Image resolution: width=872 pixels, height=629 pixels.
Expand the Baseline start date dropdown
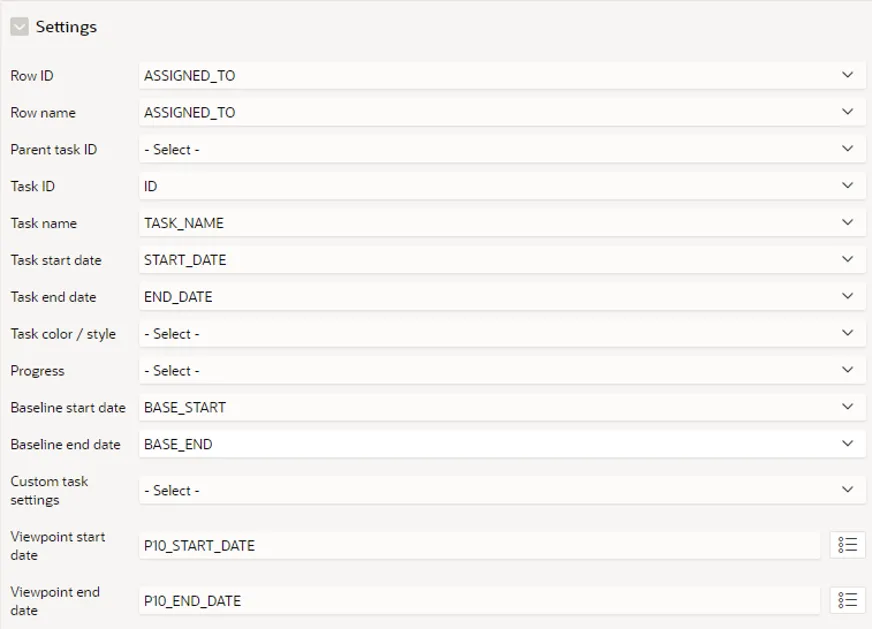point(501,408)
